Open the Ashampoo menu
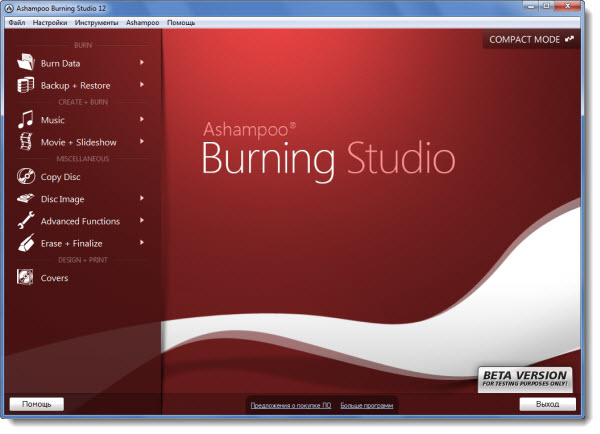The height and width of the screenshot is (434, 600). click(142, 23)
